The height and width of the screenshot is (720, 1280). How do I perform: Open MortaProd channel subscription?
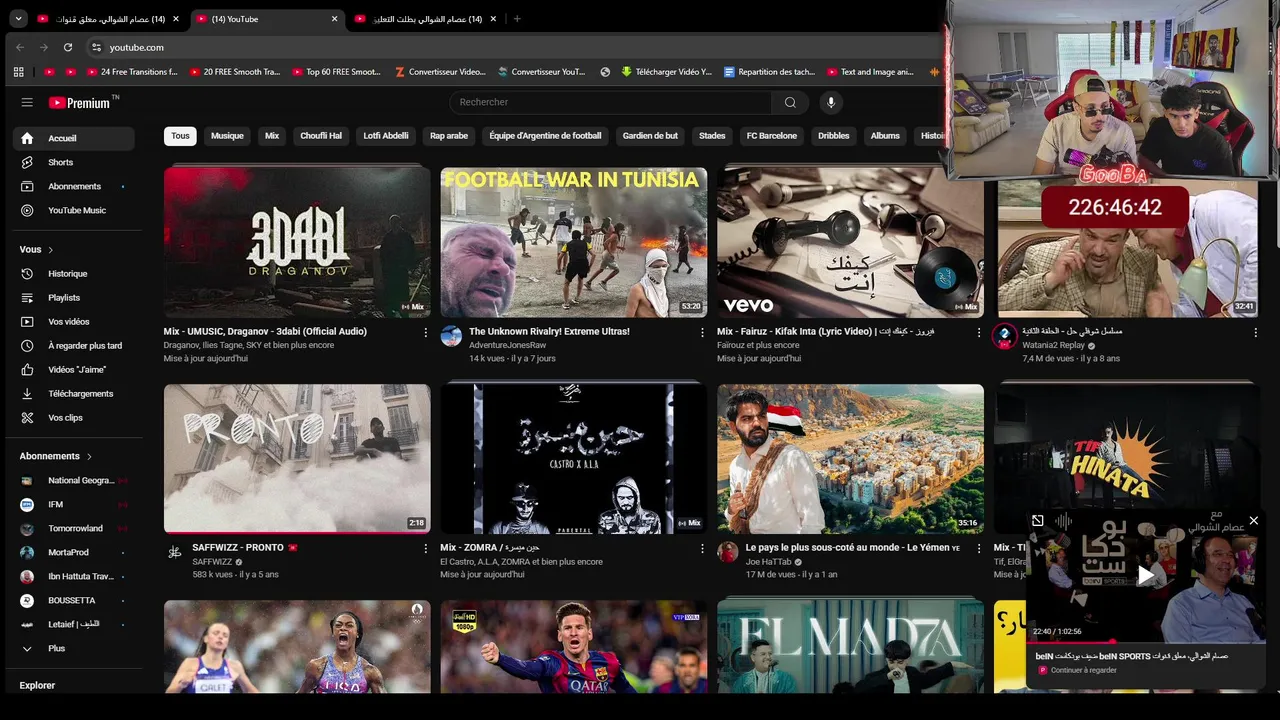74,552
